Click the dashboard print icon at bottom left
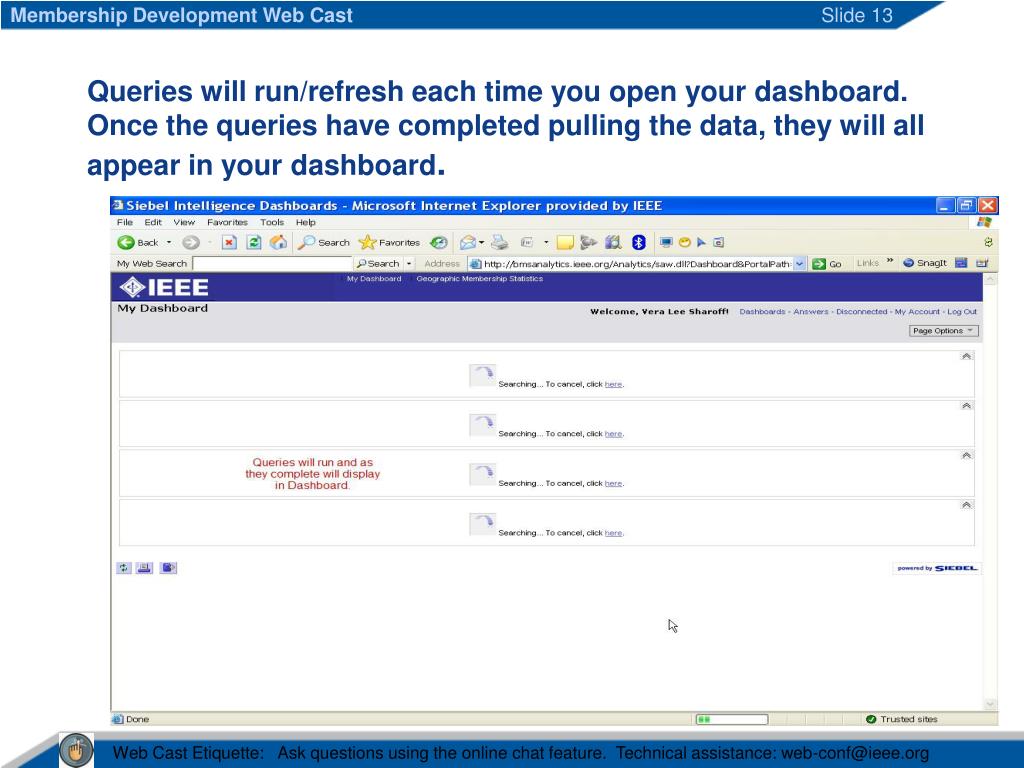The width and height of the screenshot is (1024, 768). point(144,568)
